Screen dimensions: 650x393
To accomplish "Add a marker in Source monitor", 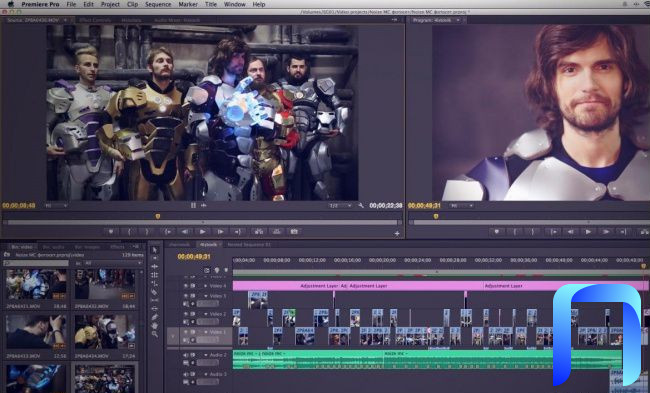I will click(111, 232).
